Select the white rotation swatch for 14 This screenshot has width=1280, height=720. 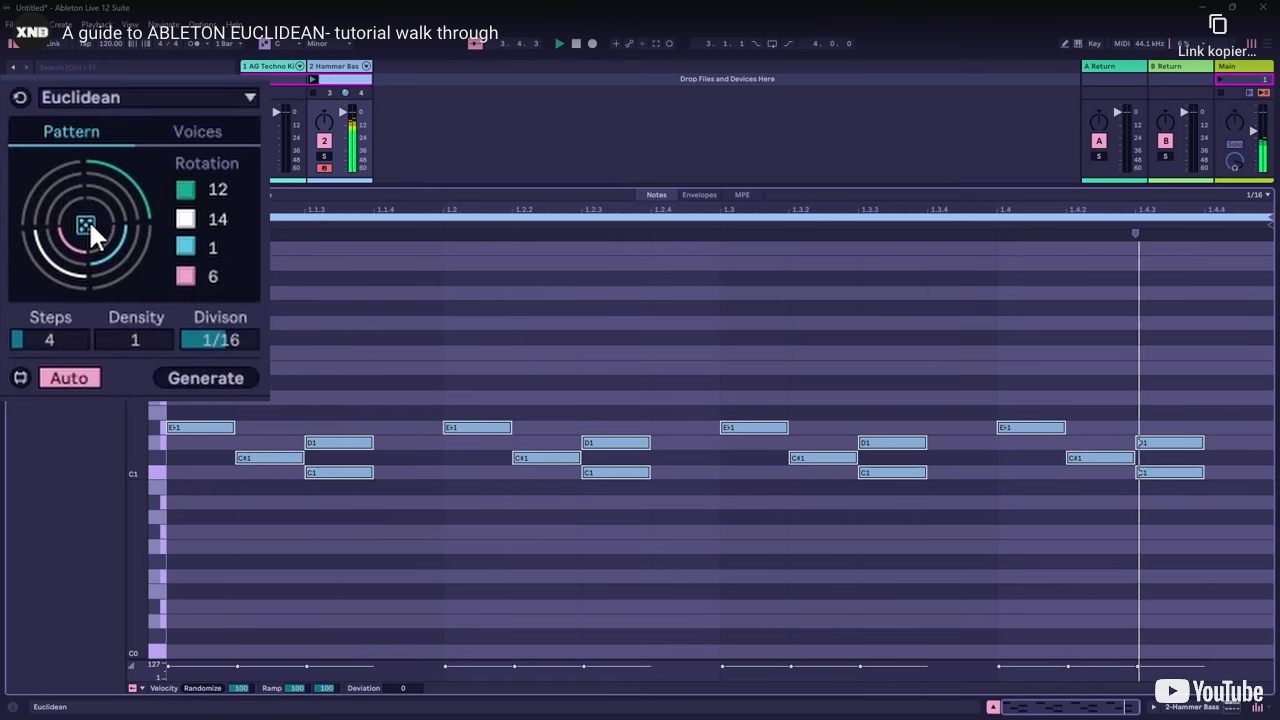tap(185, 219)
